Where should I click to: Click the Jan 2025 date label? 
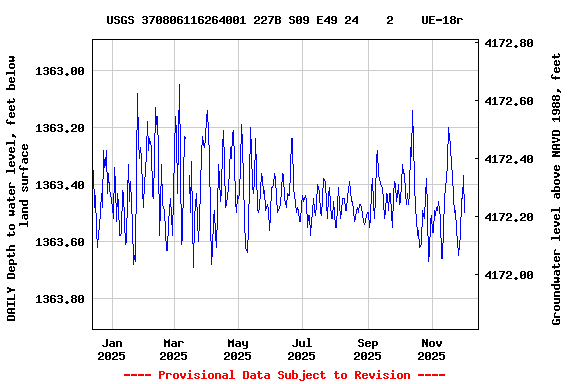coord(112,349)
